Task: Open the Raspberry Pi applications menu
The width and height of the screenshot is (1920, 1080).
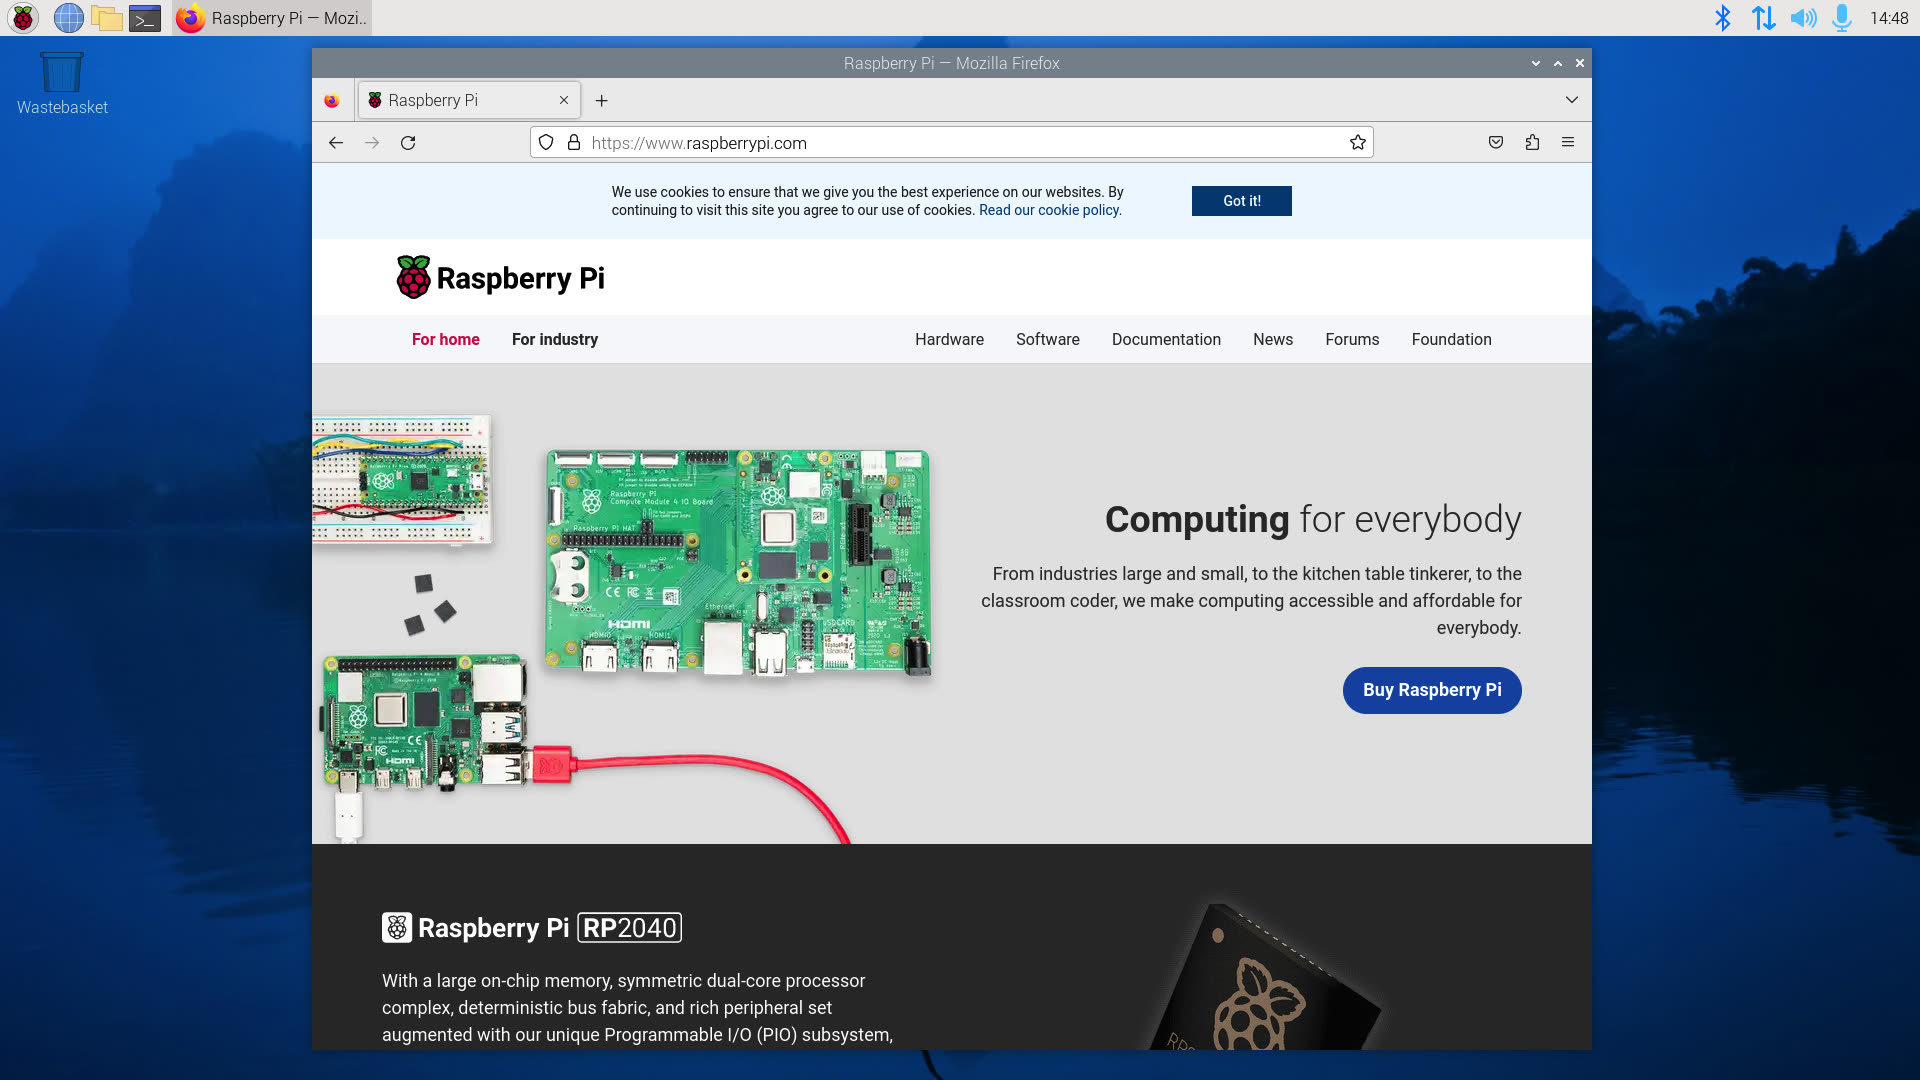Action: coord(21,18)
